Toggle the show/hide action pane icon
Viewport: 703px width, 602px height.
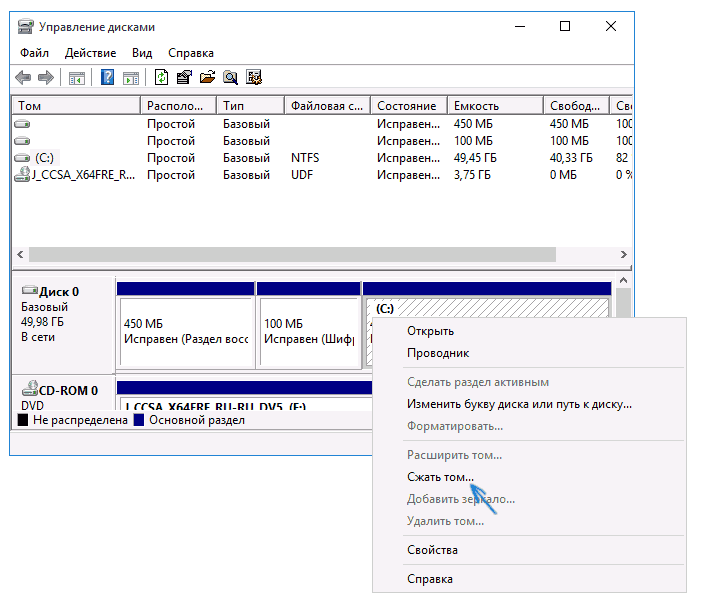(131, 78)
